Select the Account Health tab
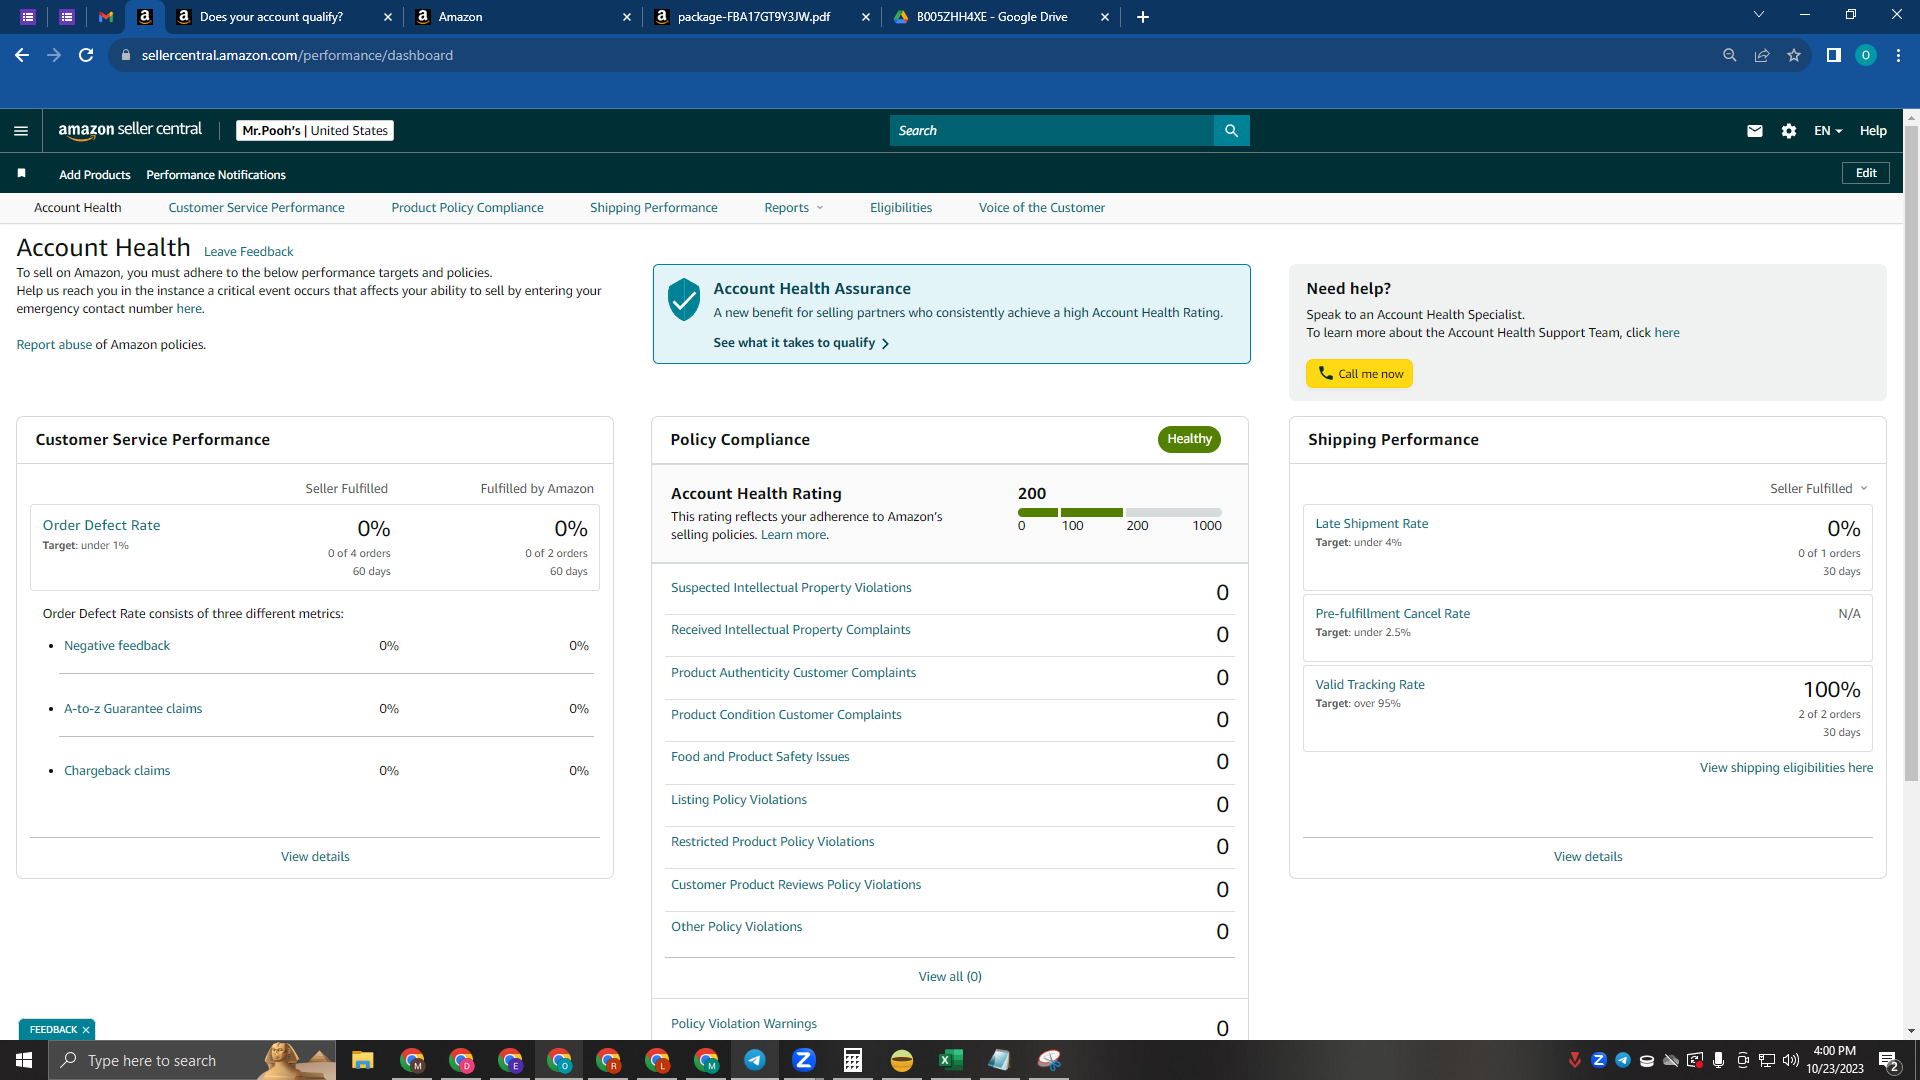1920x1080 pixels. (x=77, y=208)
